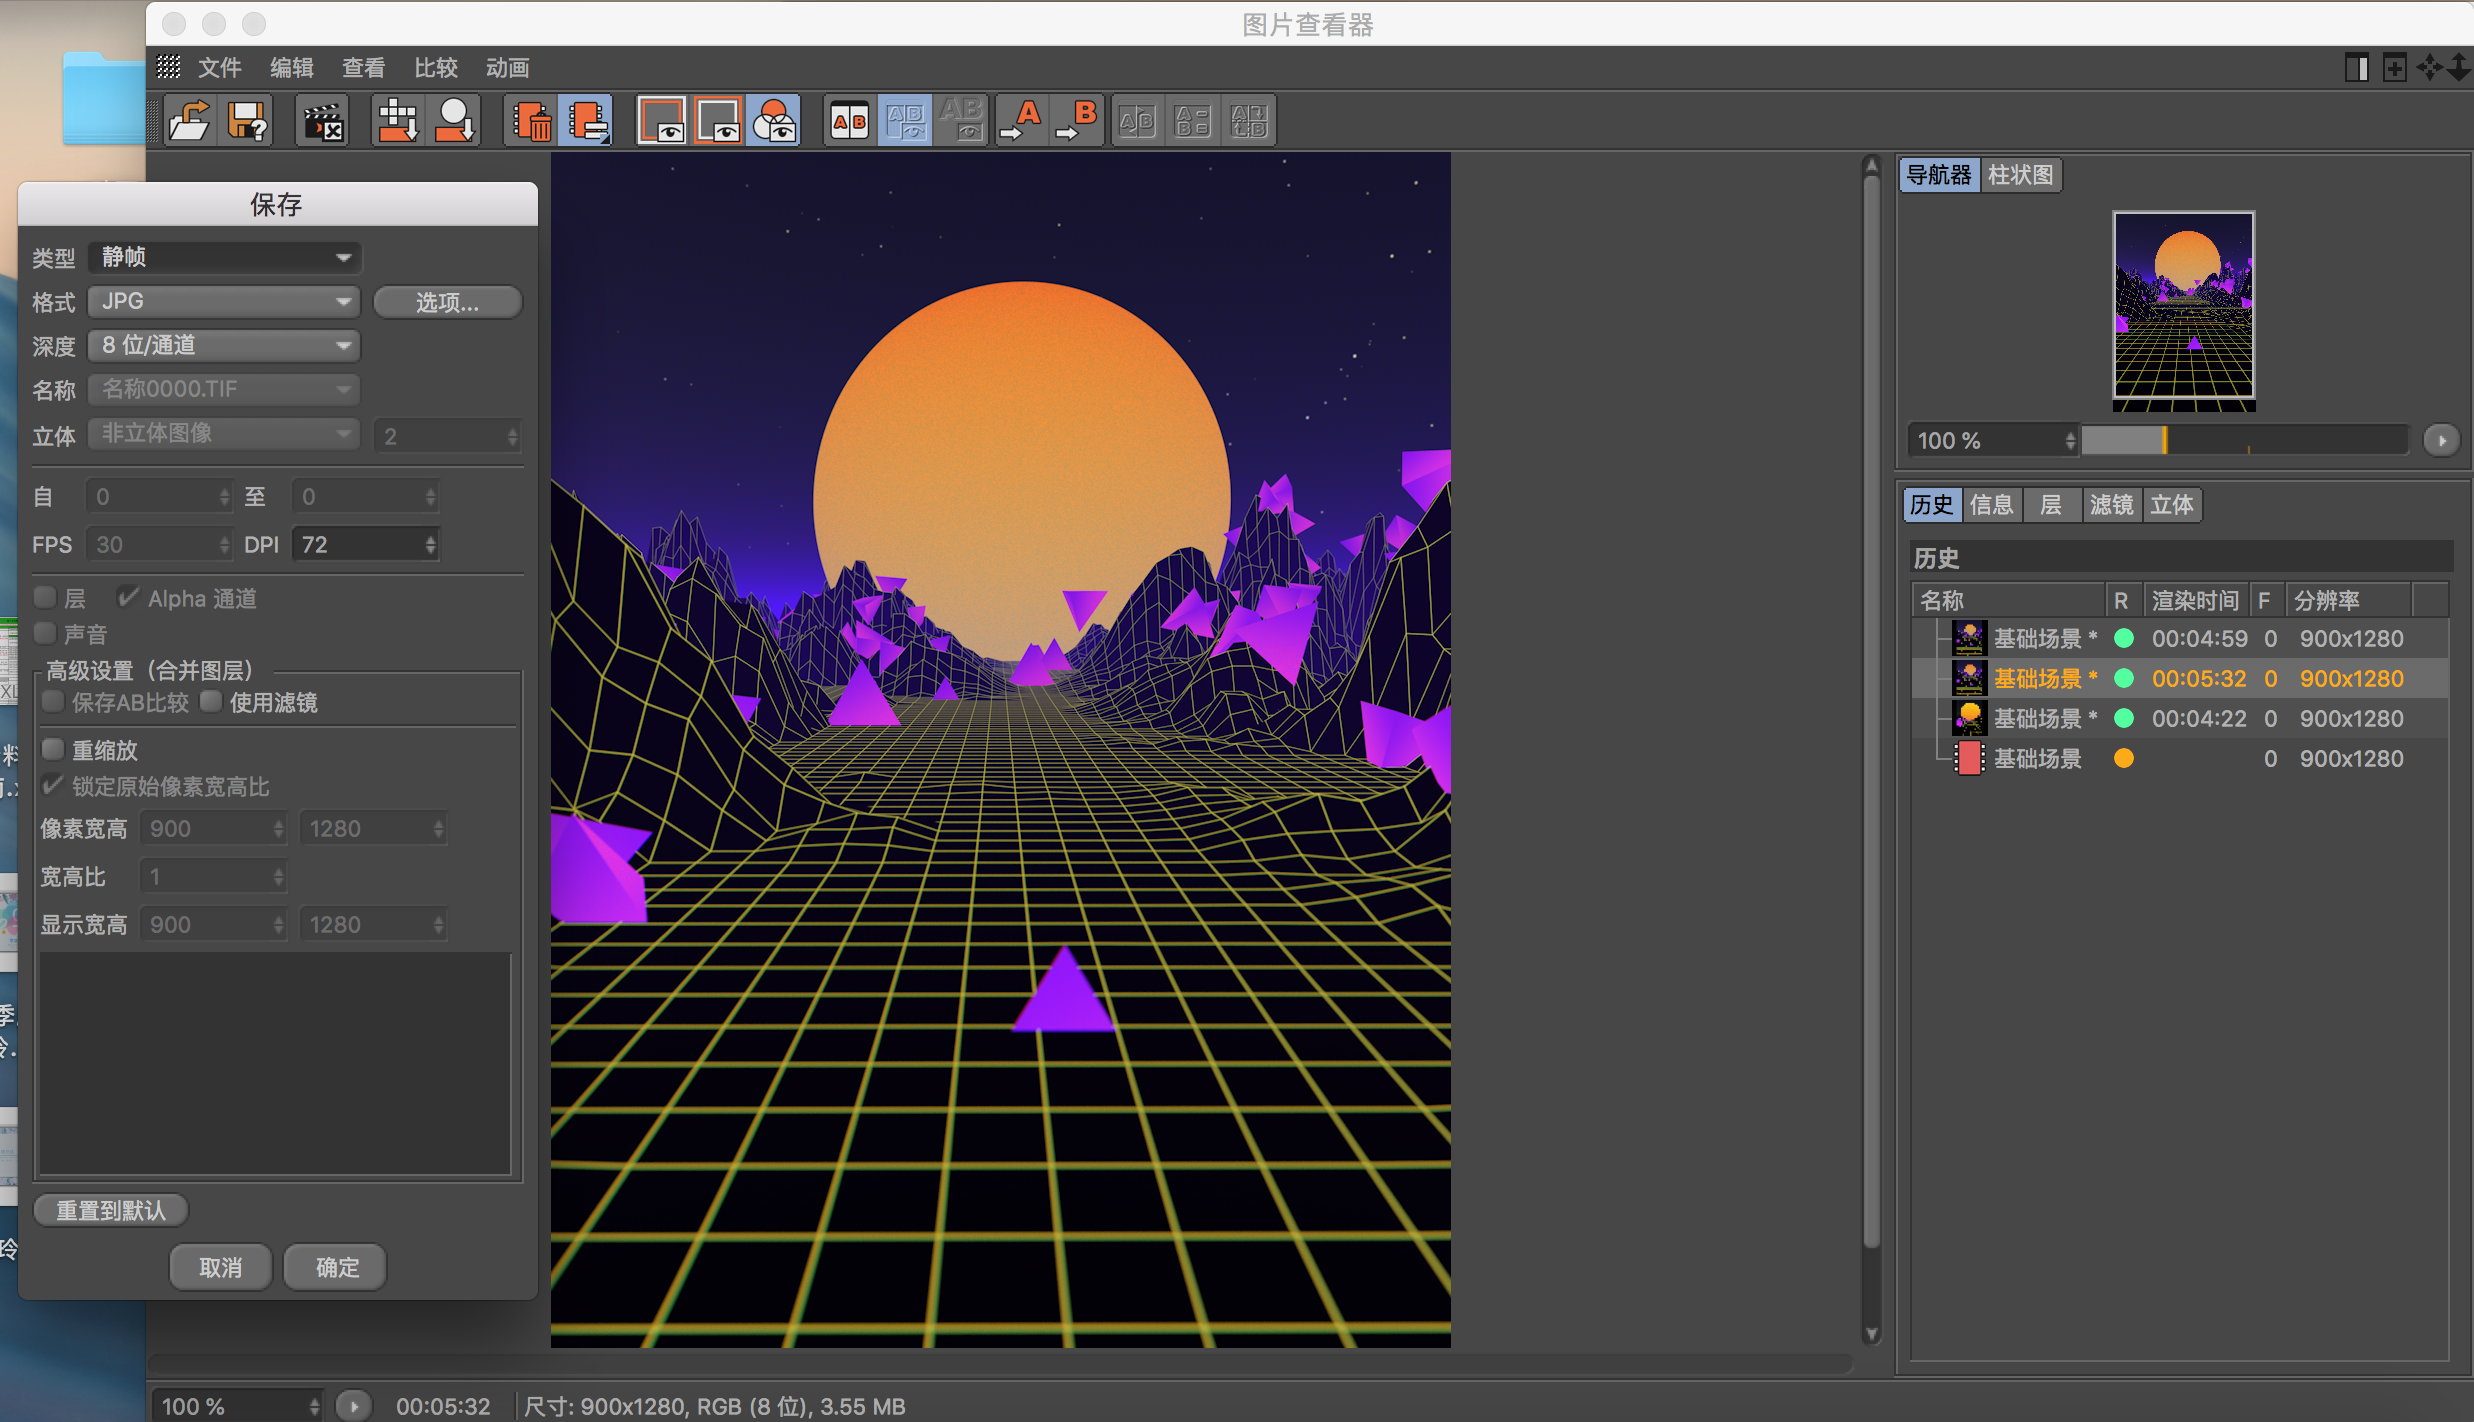Click the Set as A icon
This screenshot has height=1422, width=2474.
click(1022, 121)
